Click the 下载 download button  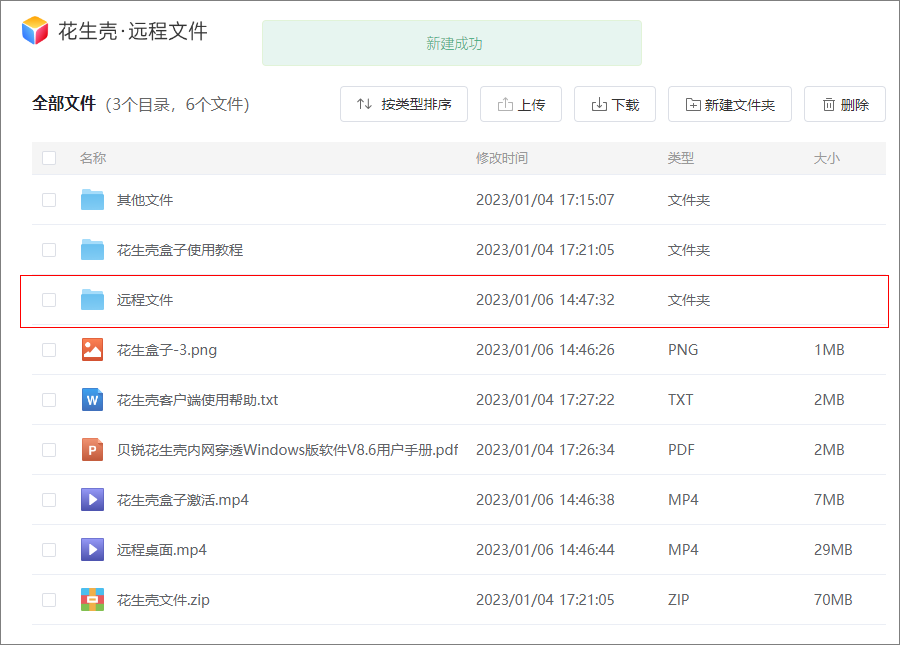(615, 104)
